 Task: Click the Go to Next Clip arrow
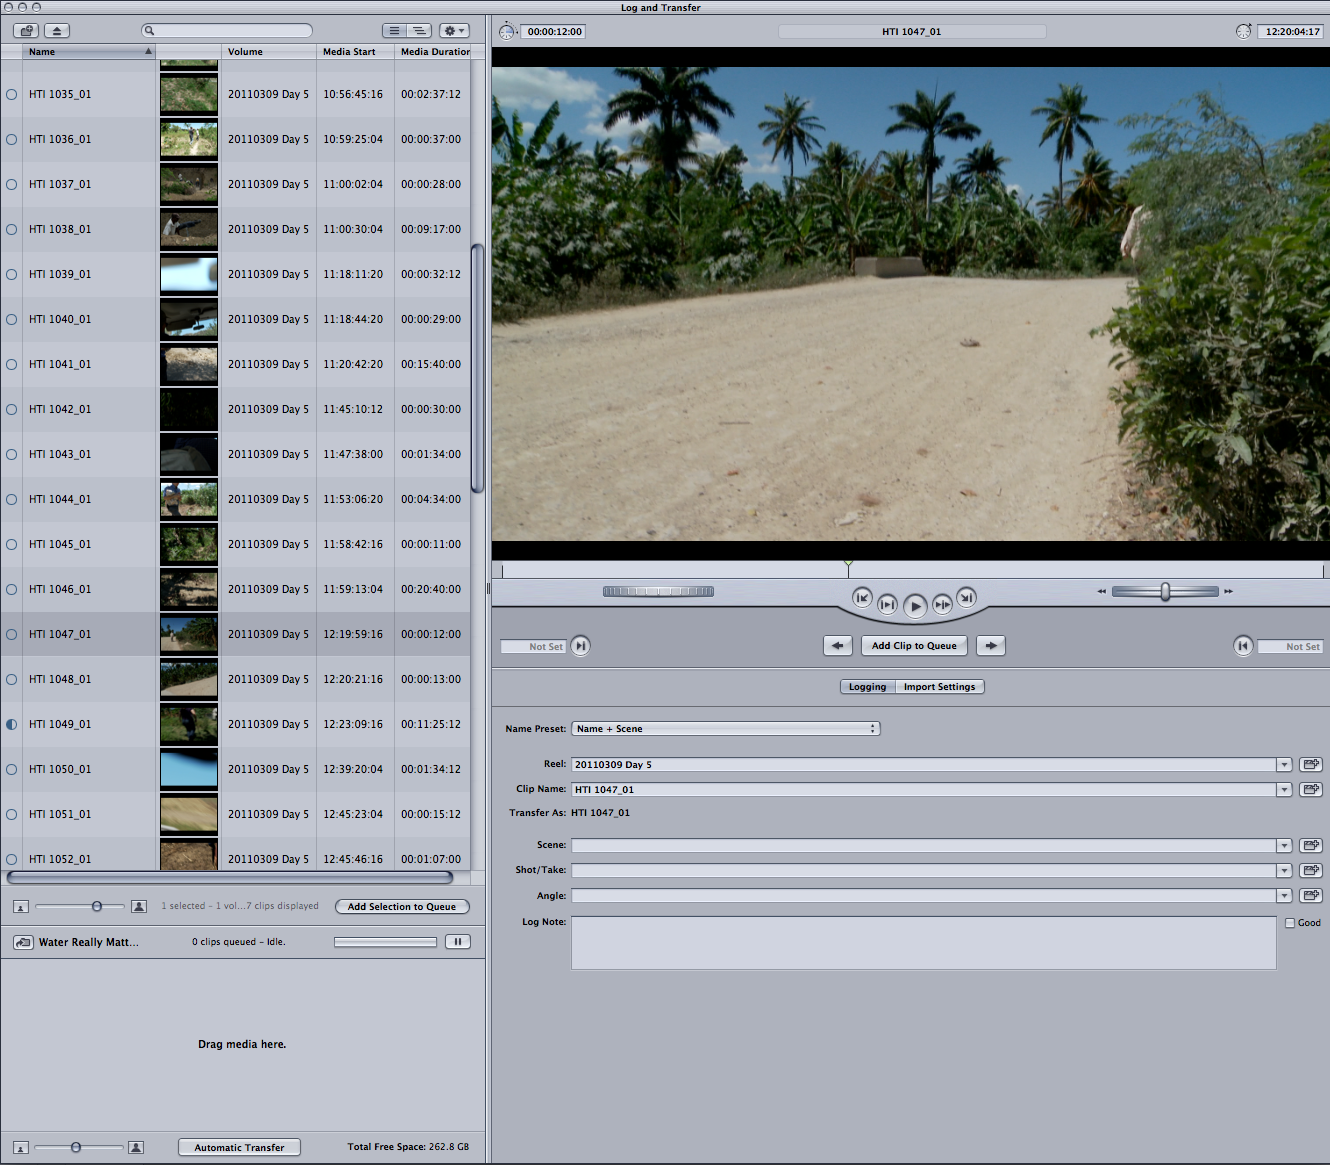[991, 646]
